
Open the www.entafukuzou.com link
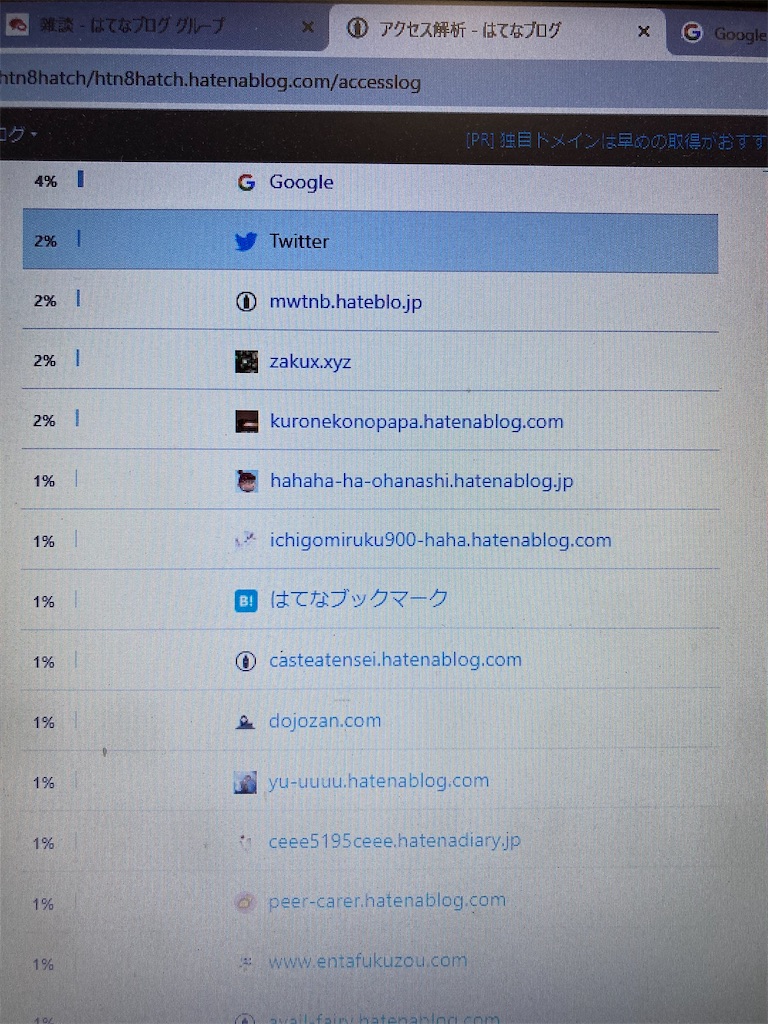pos(368,961)
